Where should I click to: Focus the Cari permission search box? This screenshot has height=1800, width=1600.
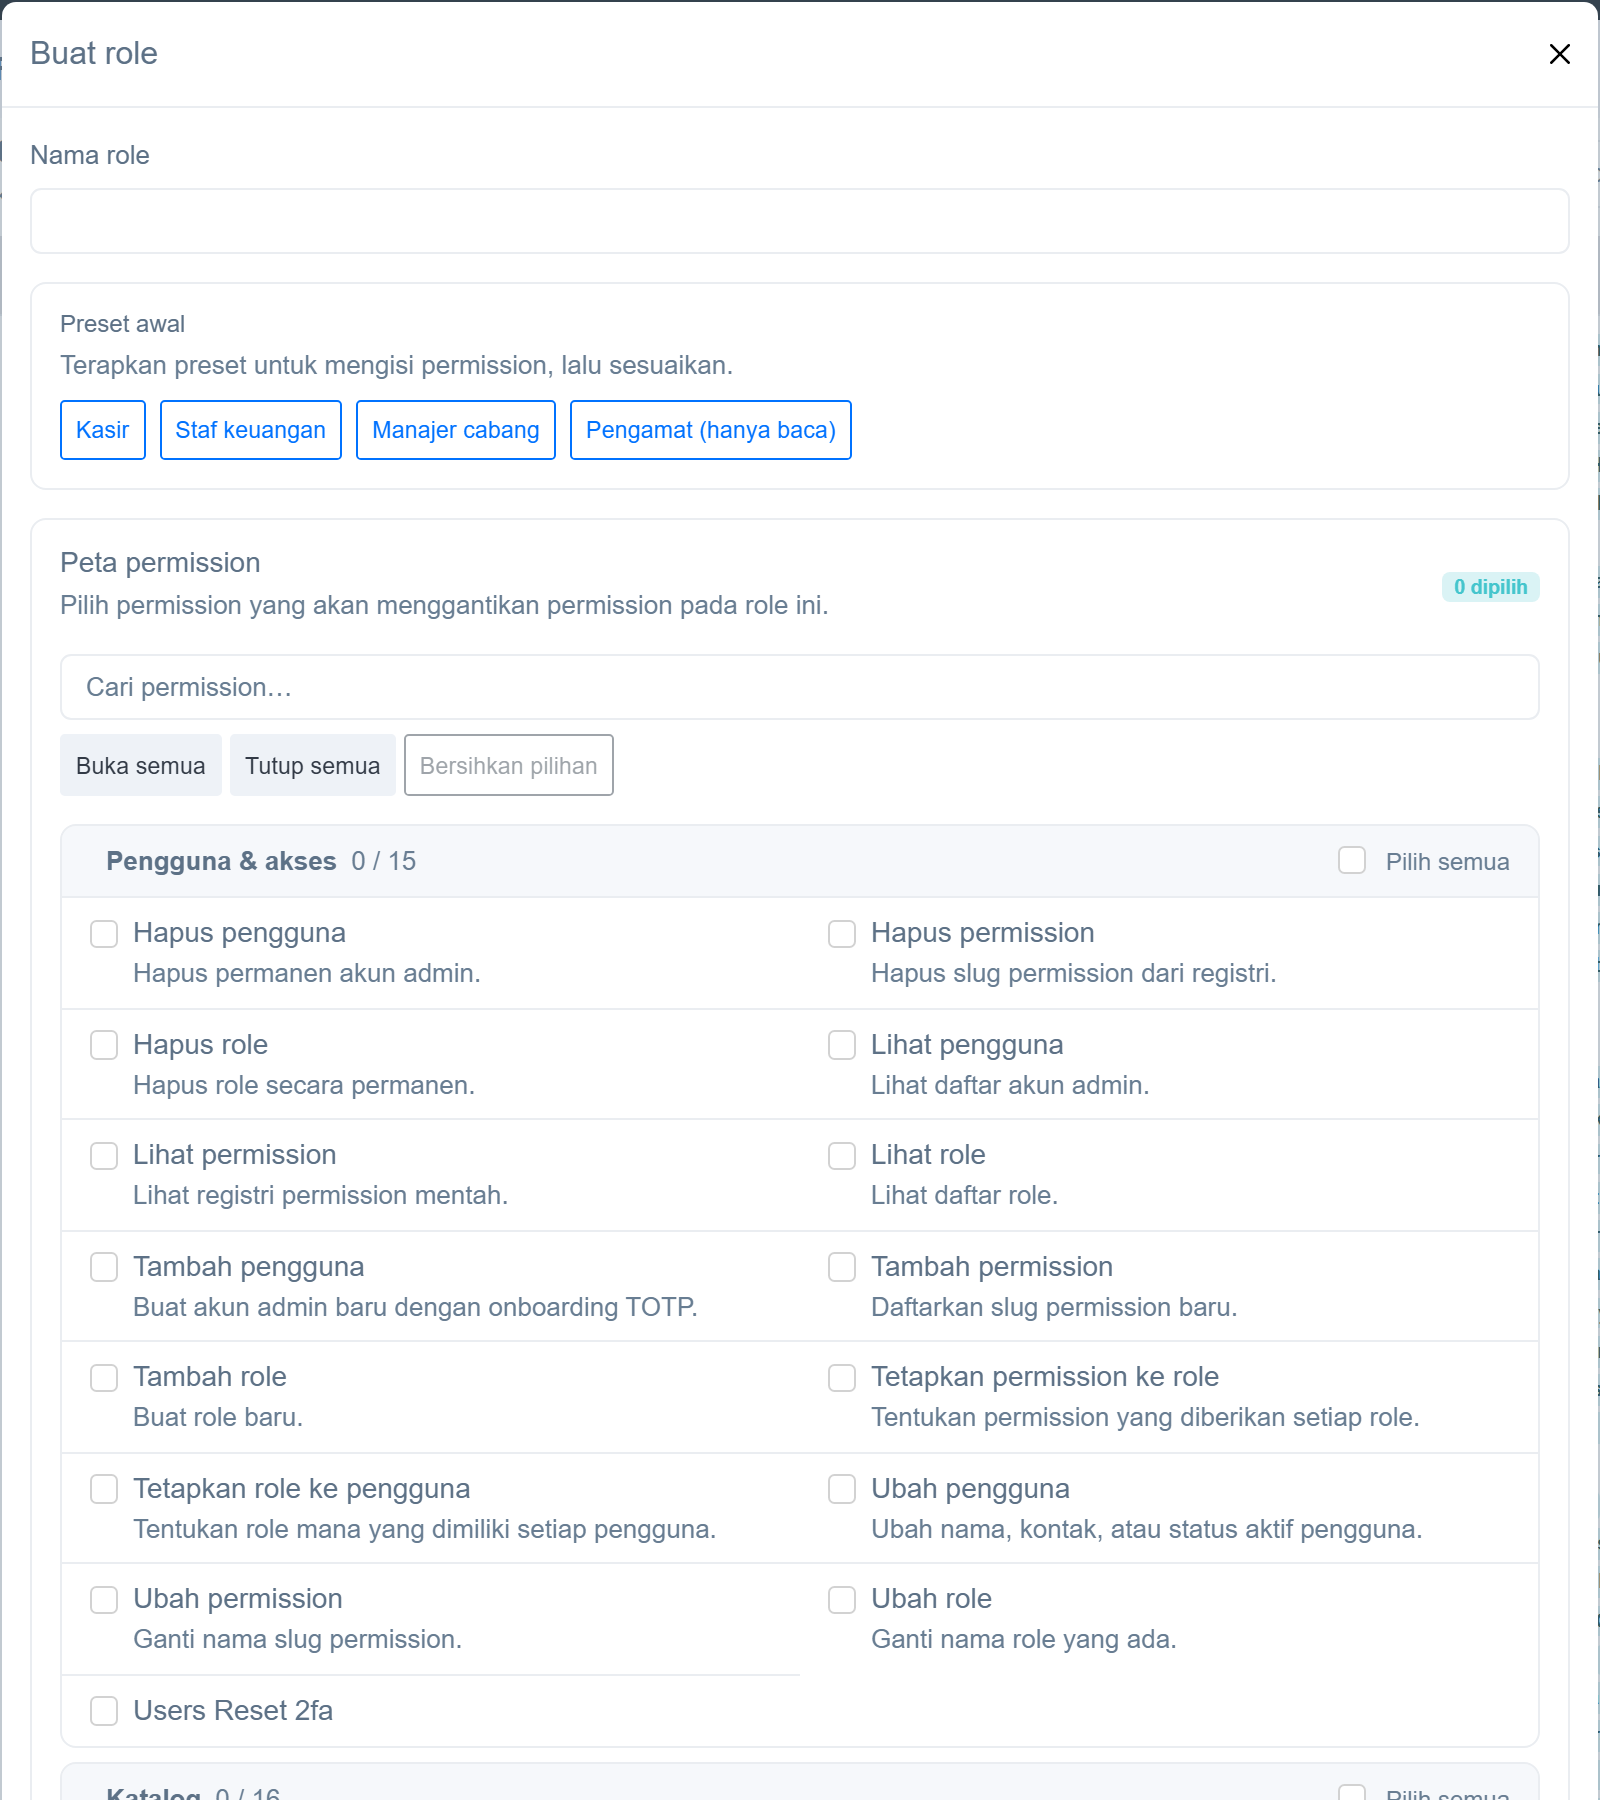(x=800, y=687)
